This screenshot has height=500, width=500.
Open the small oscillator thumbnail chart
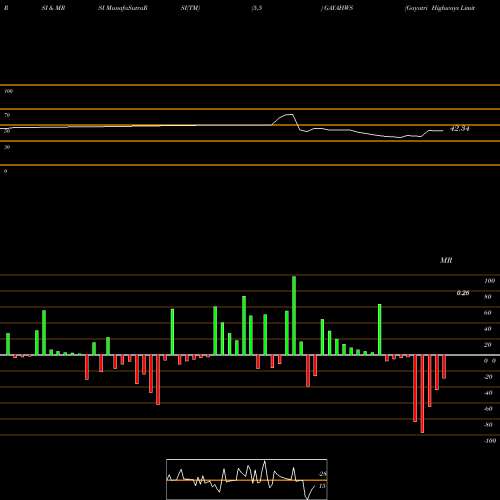(x=247, y=479)
